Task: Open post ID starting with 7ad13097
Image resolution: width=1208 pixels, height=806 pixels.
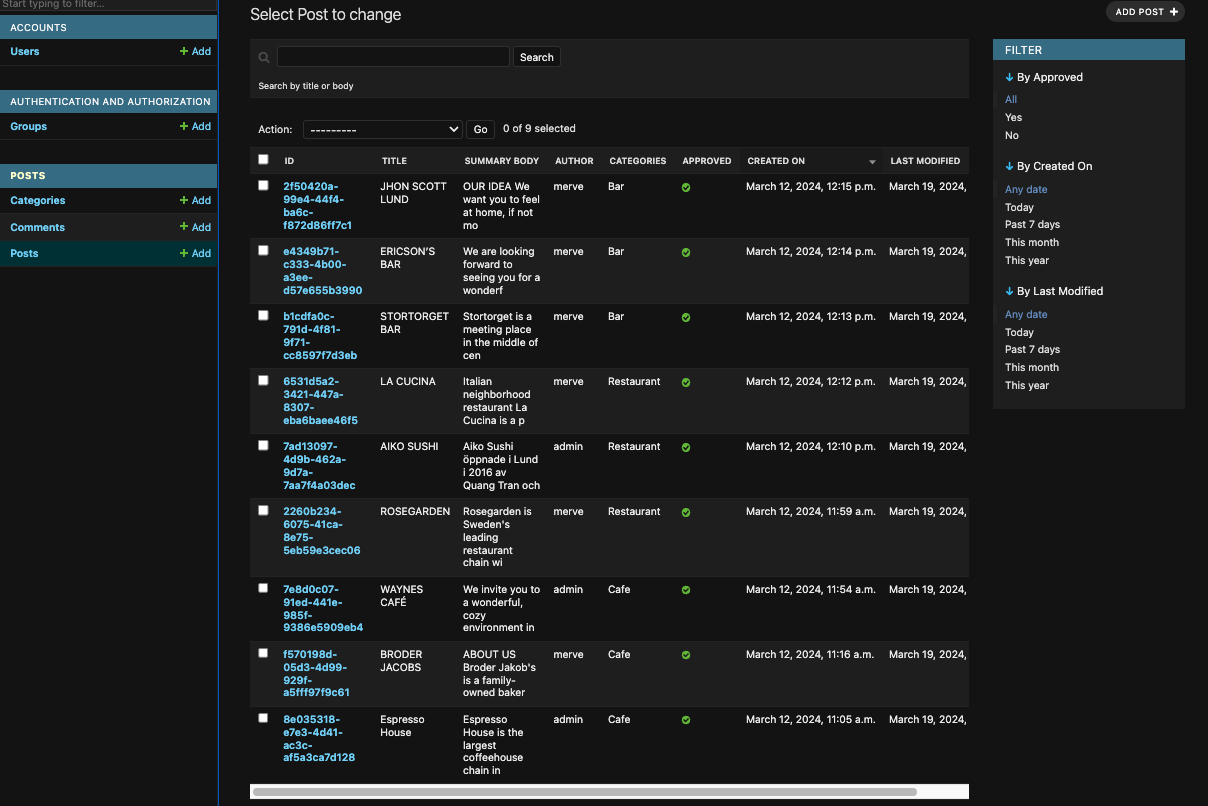Action: click(x=319, y=466)
